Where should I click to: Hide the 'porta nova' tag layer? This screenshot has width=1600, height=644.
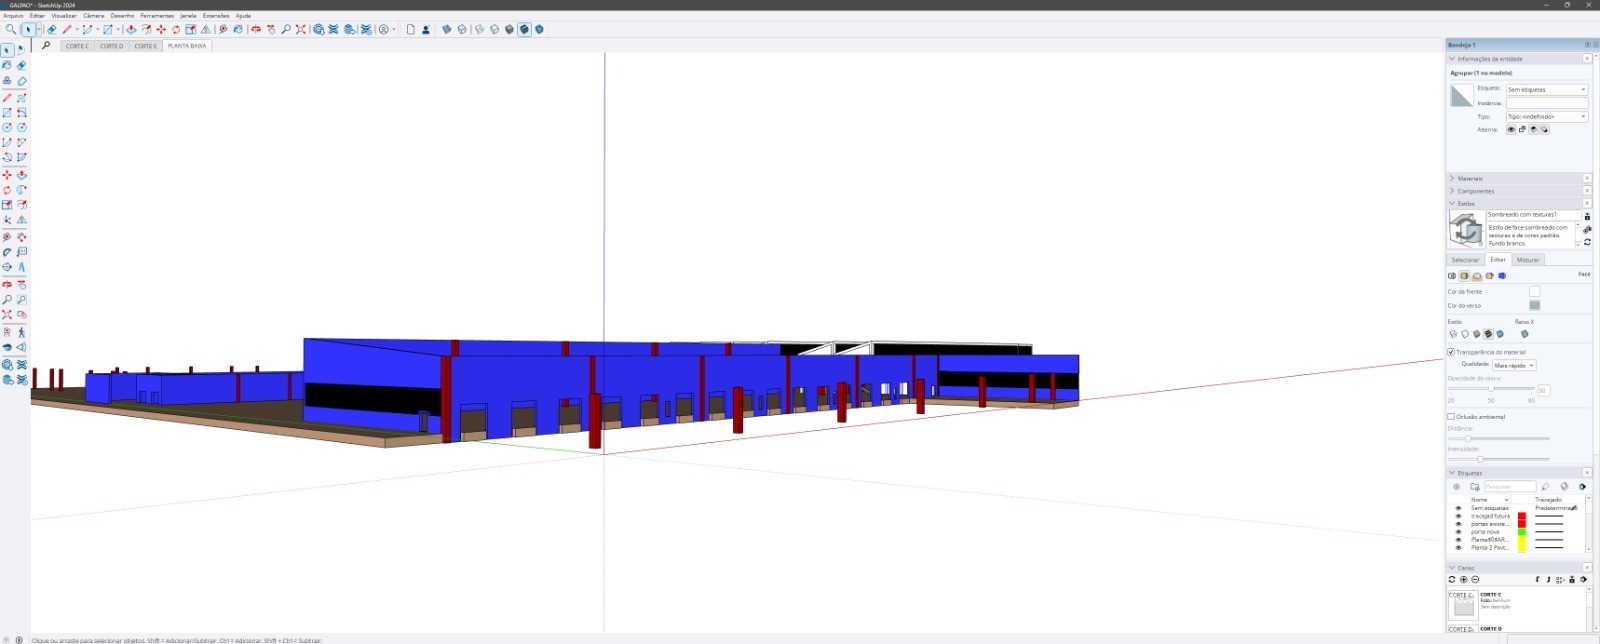coord(1458,532)
